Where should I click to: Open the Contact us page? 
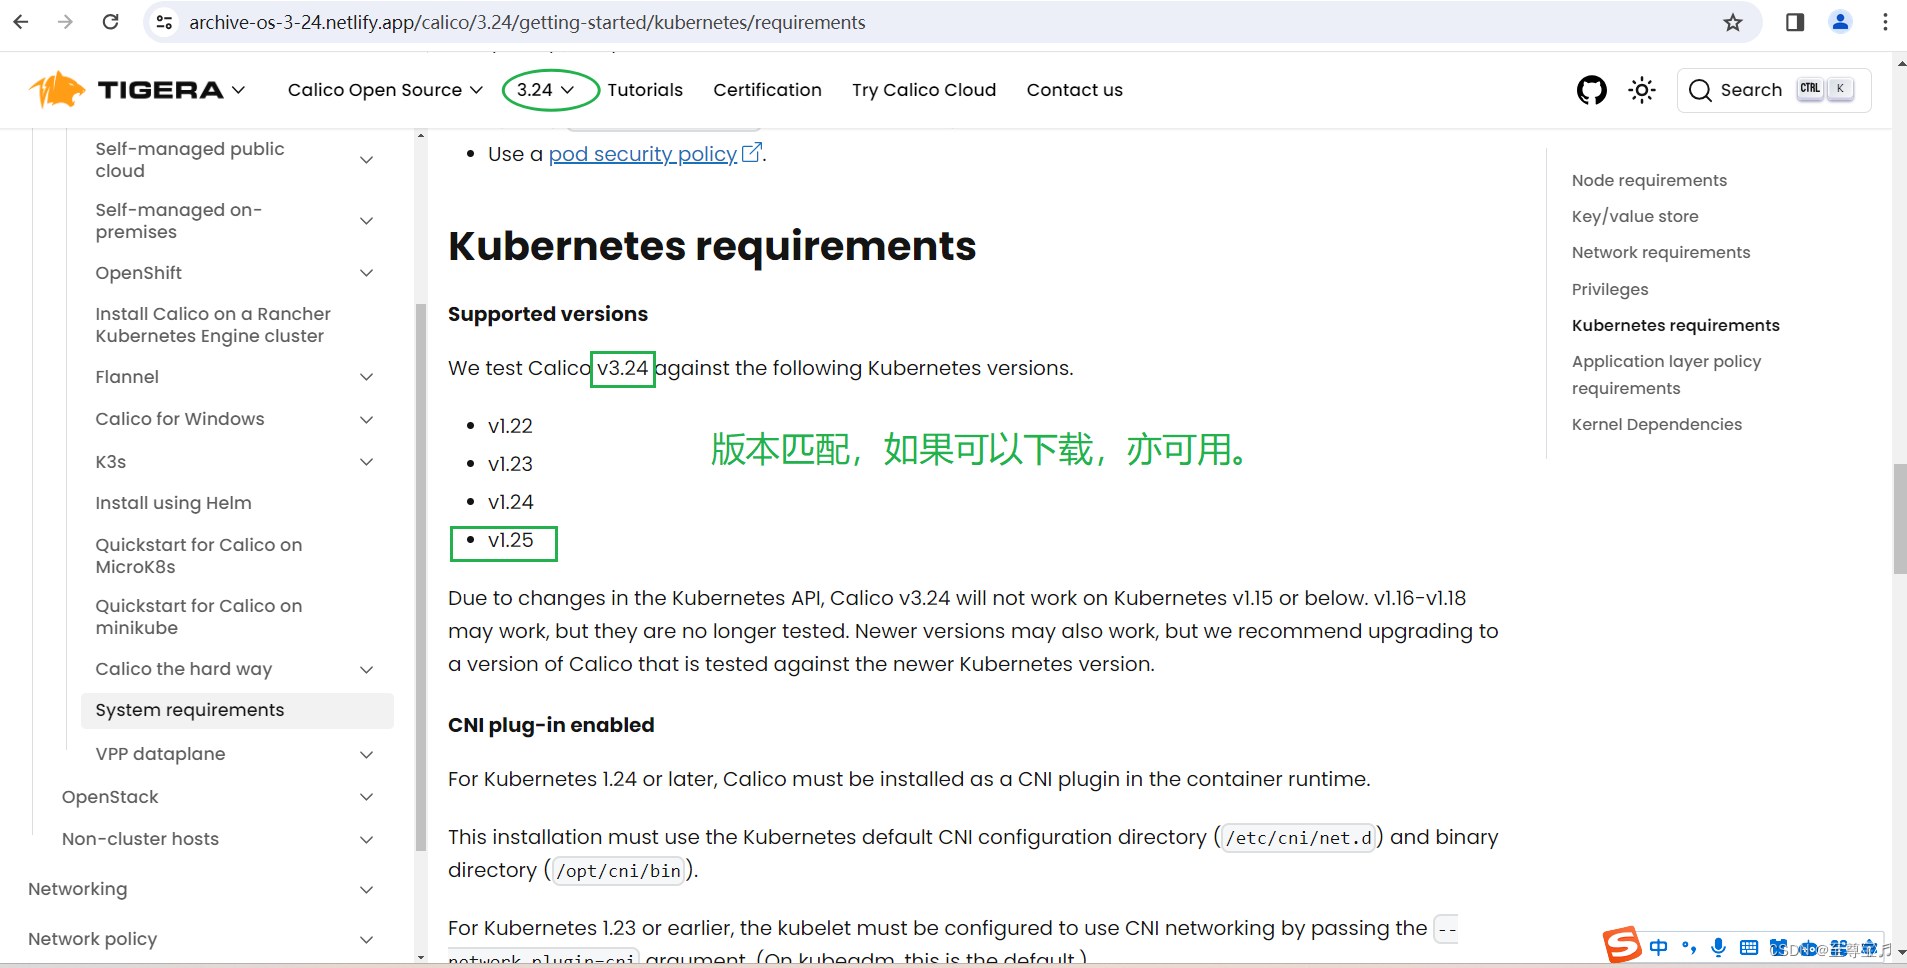pos(1074,90)
